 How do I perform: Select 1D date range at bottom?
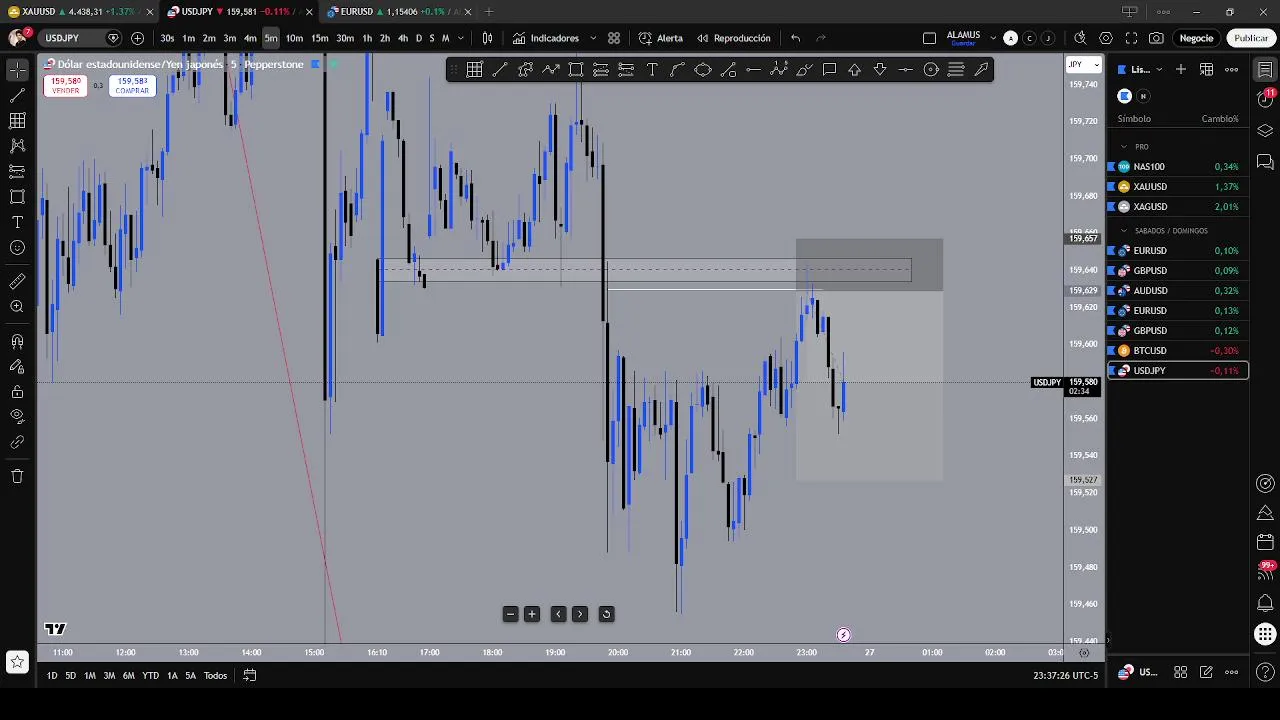pos(52,676)
